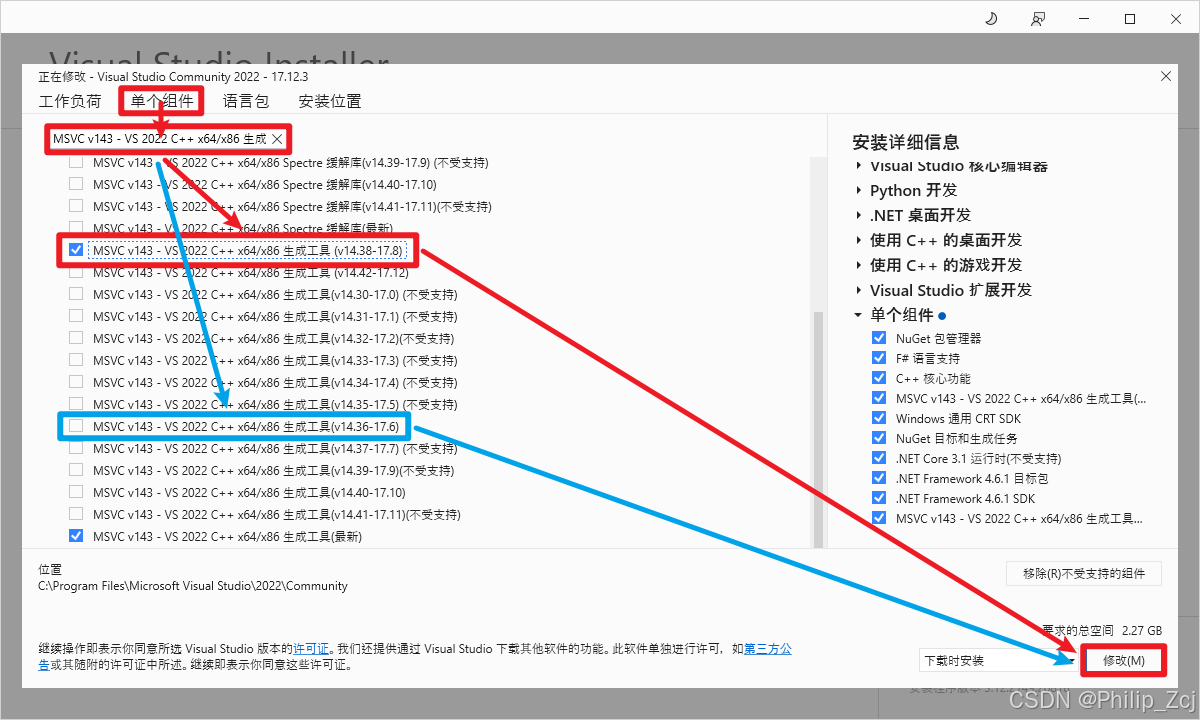
Task: Click the 修改(M) button
Action: [x=1125, y=660]
